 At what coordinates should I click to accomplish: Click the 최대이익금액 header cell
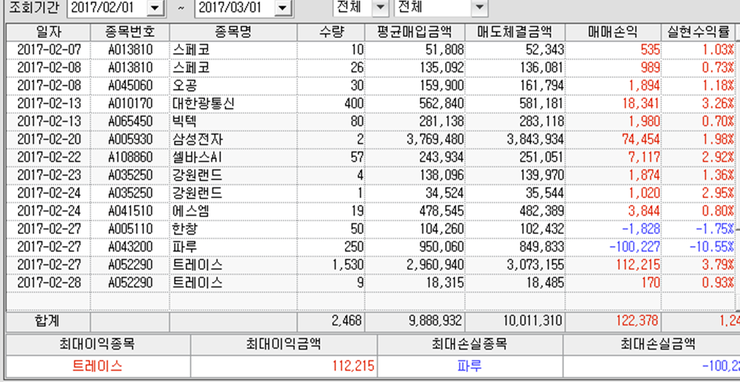[284, 344]
